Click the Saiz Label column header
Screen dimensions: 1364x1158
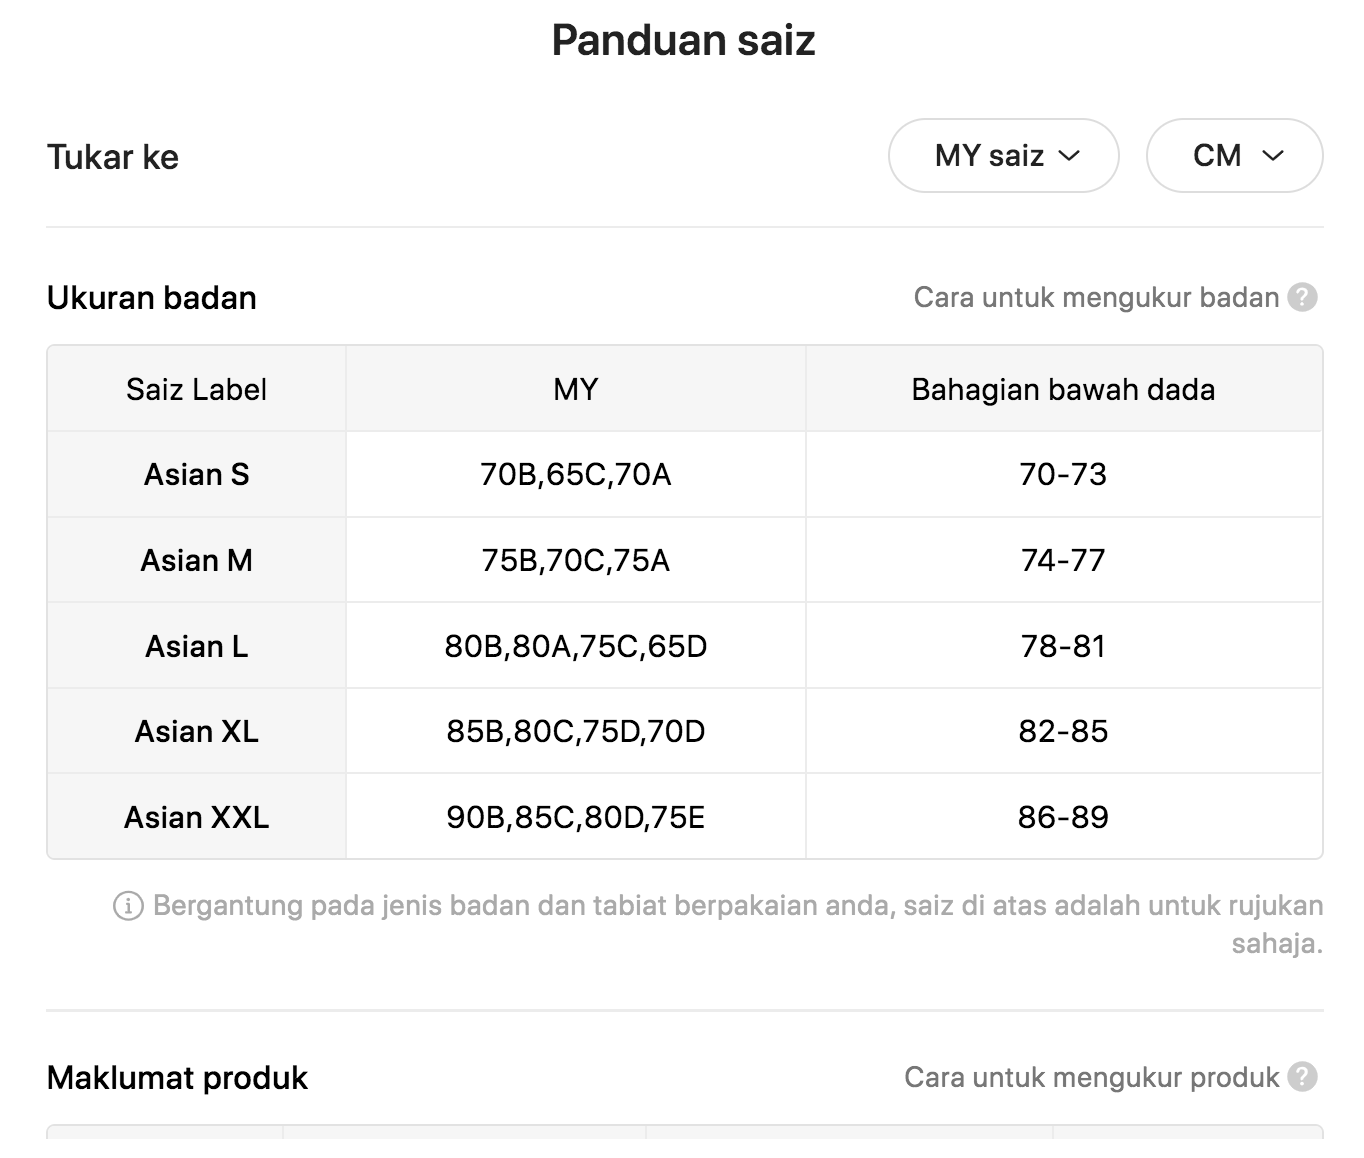click(x=197, y=389)
